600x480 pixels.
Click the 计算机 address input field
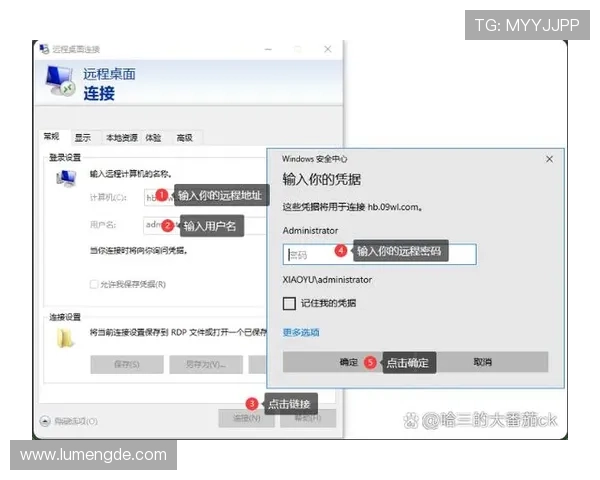click(x=205, y=197)
